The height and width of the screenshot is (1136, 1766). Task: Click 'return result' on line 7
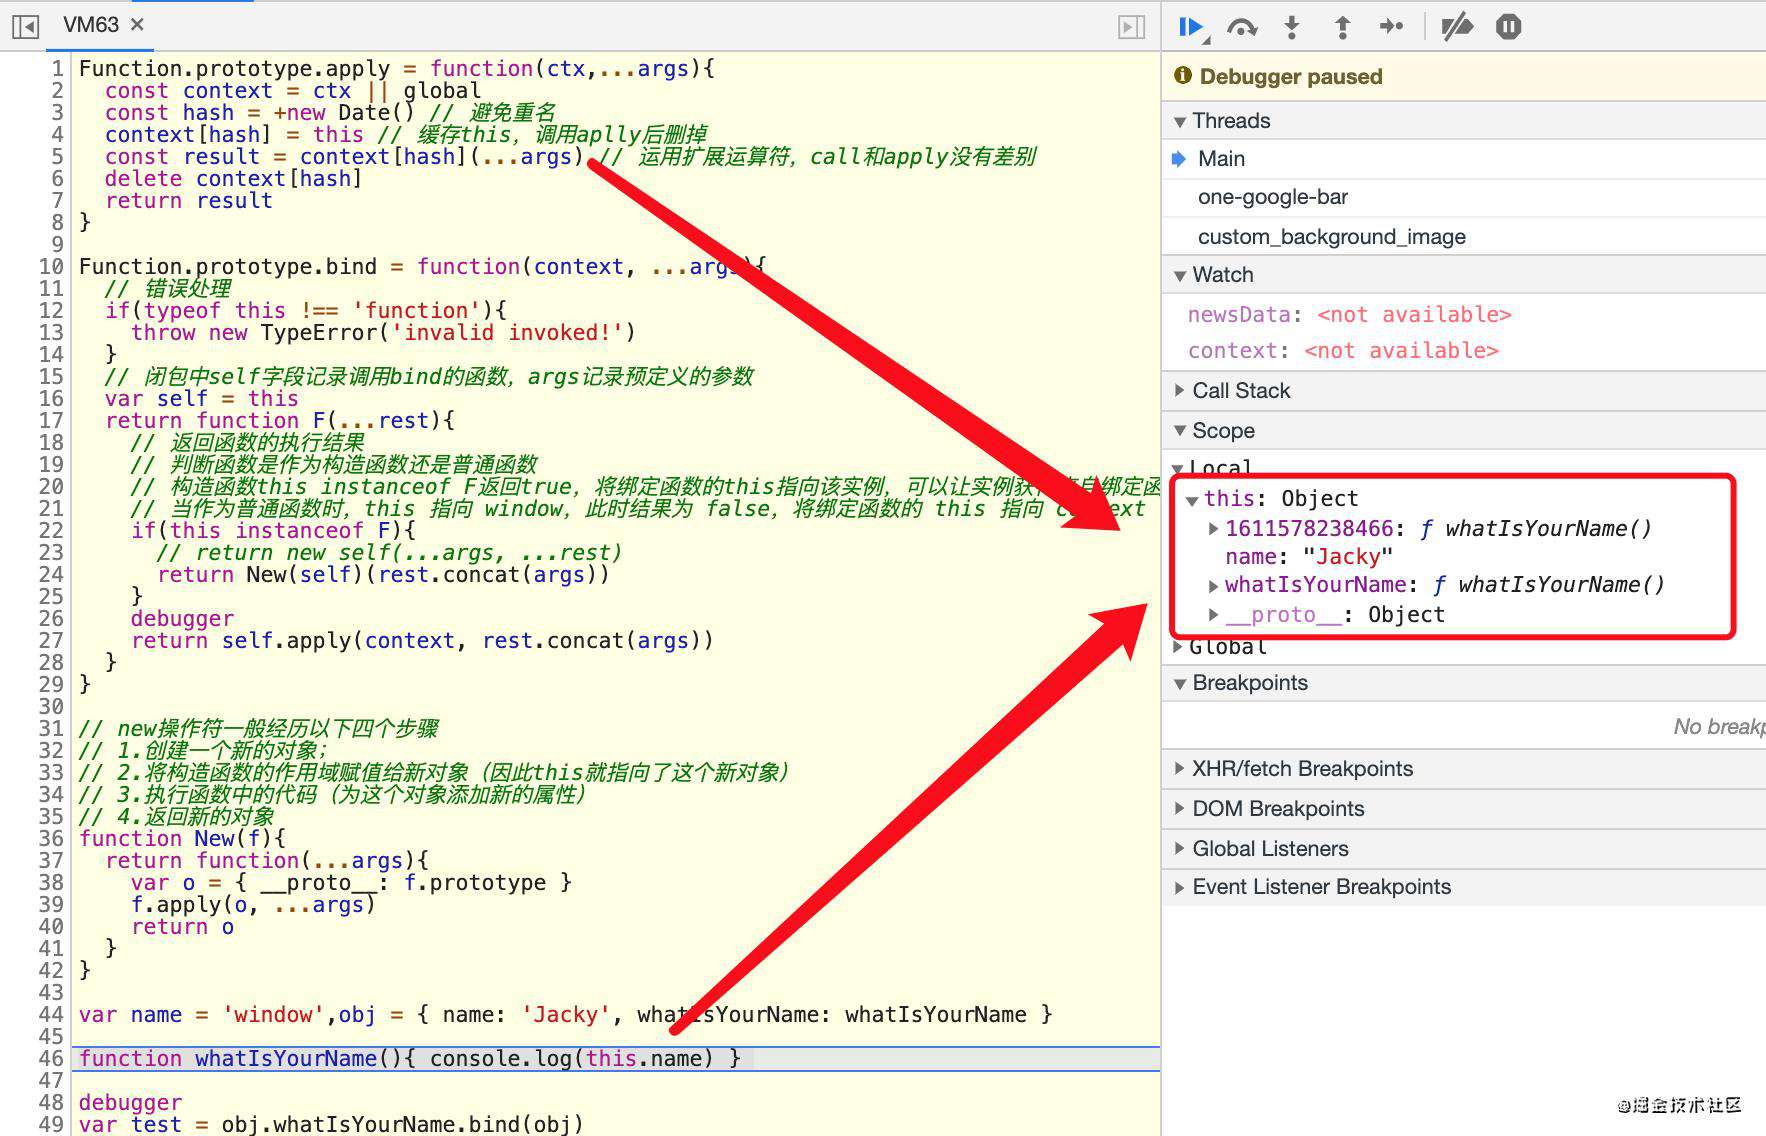click(188, 201)
